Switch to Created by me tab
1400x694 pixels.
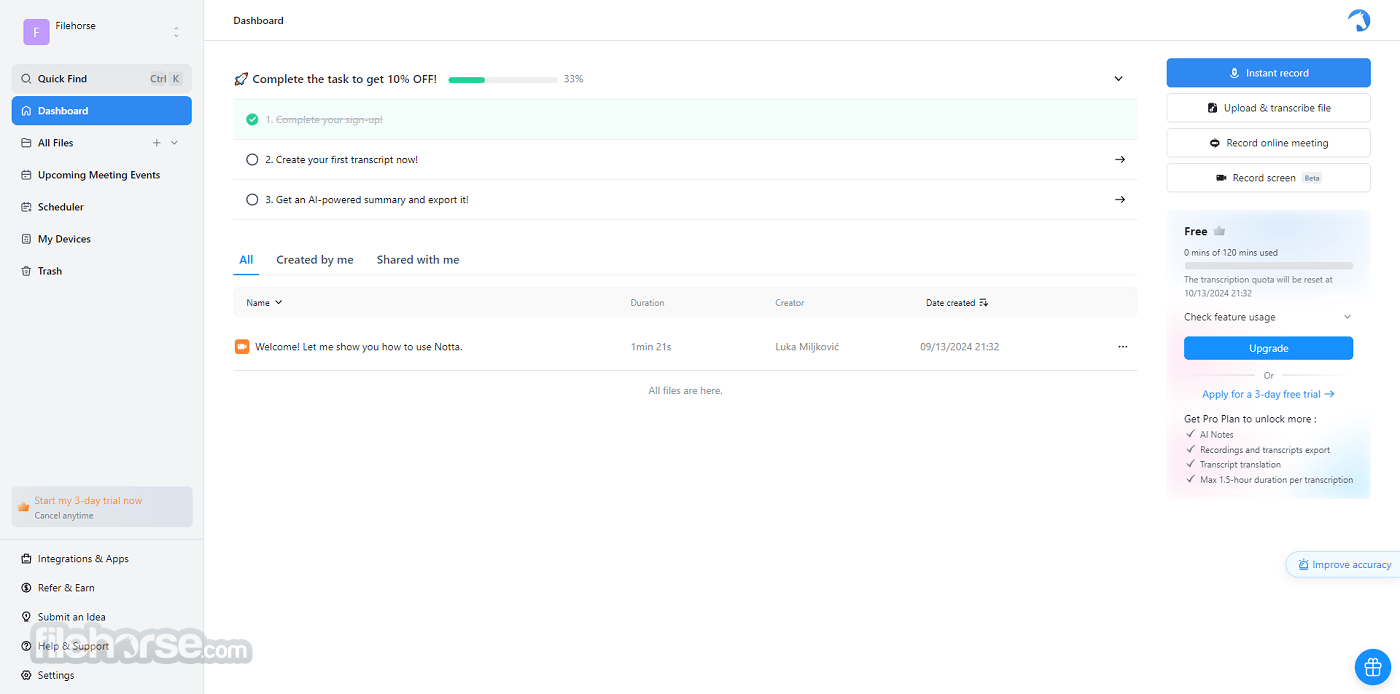coord(315,260)
